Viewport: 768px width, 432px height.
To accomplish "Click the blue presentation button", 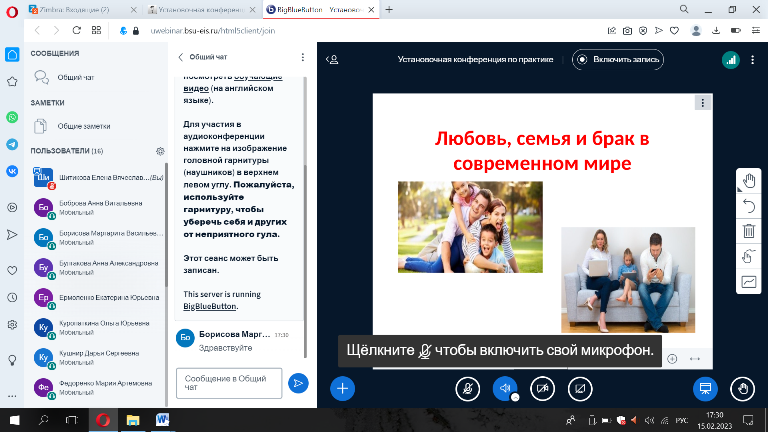I will coord(705,388).
